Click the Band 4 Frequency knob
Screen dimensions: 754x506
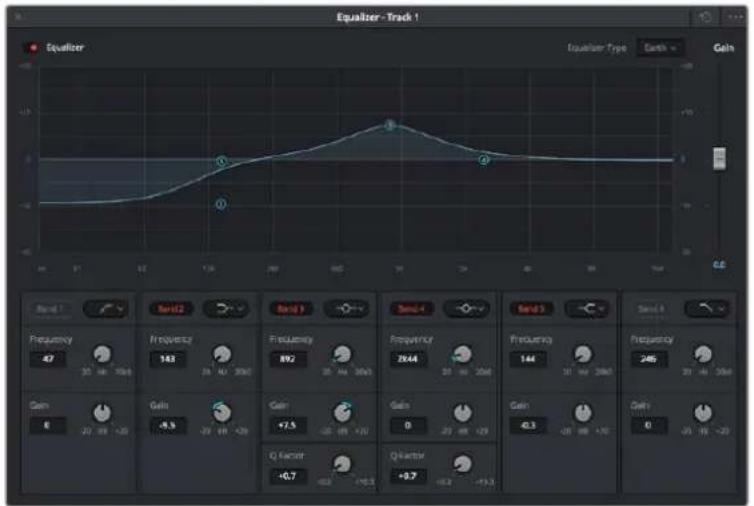point(463,354)
